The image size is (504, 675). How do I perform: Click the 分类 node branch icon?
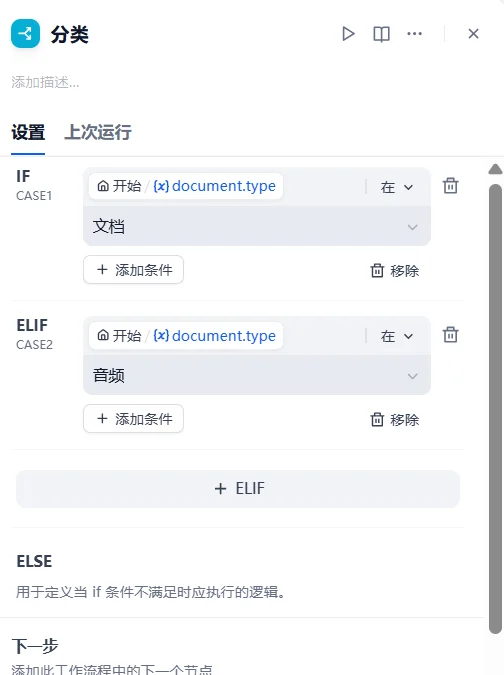tap(25, 33)
